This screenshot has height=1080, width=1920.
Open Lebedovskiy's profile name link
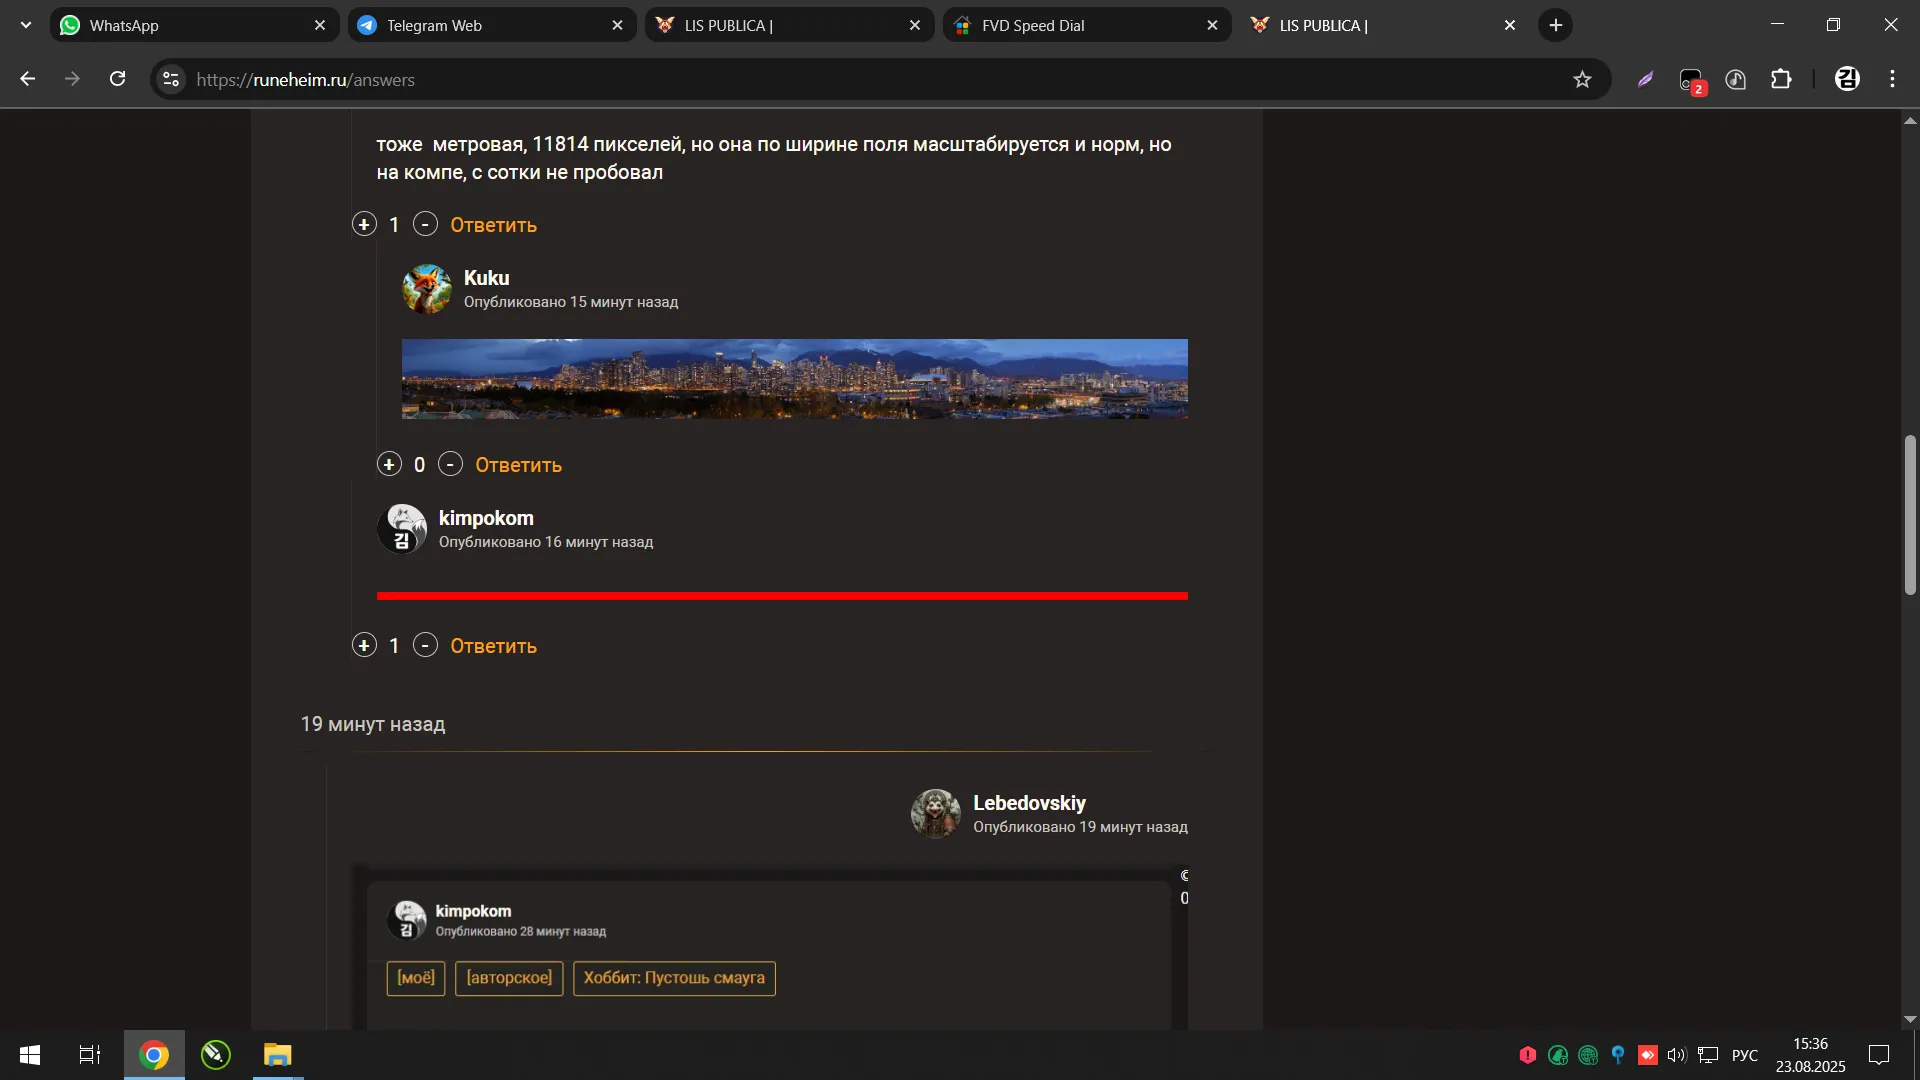click(1029, 803)
